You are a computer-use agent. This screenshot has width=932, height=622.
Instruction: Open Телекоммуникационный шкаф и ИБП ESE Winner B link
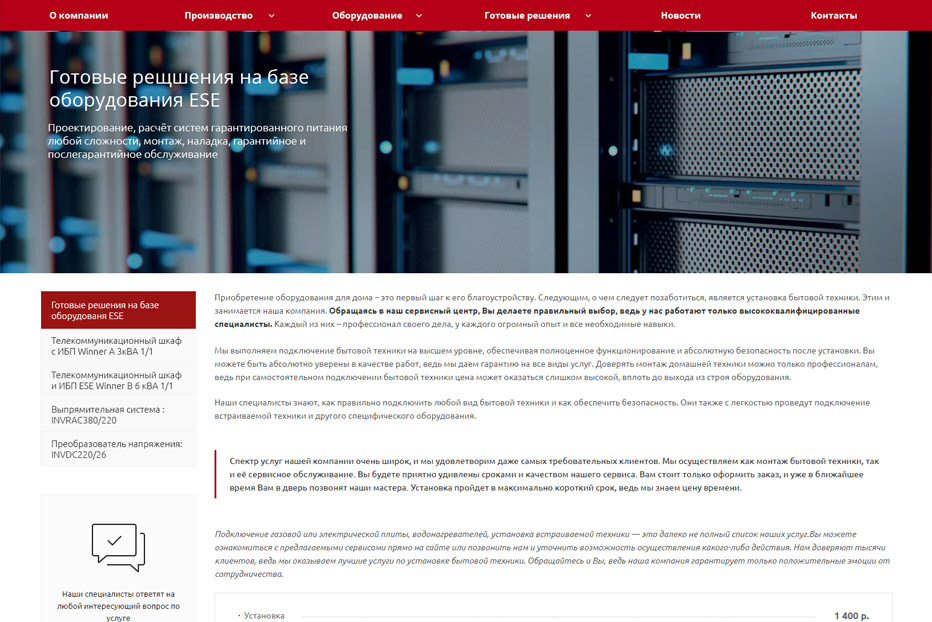pyautogui.click(x=118, y=381)
